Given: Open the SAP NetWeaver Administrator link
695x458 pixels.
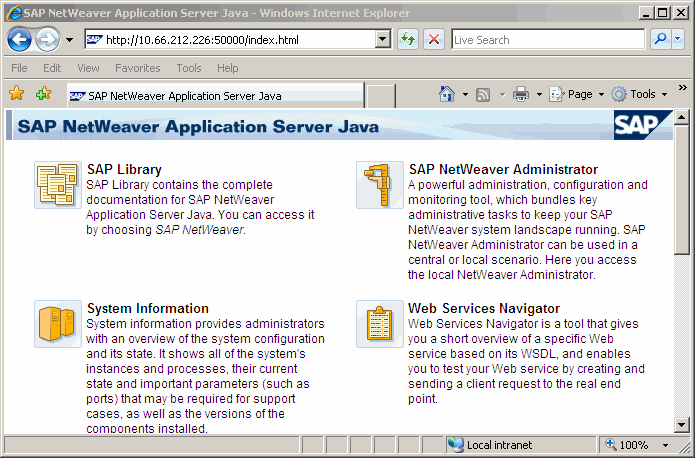Looking at the screenshot, I should [503, 169].
